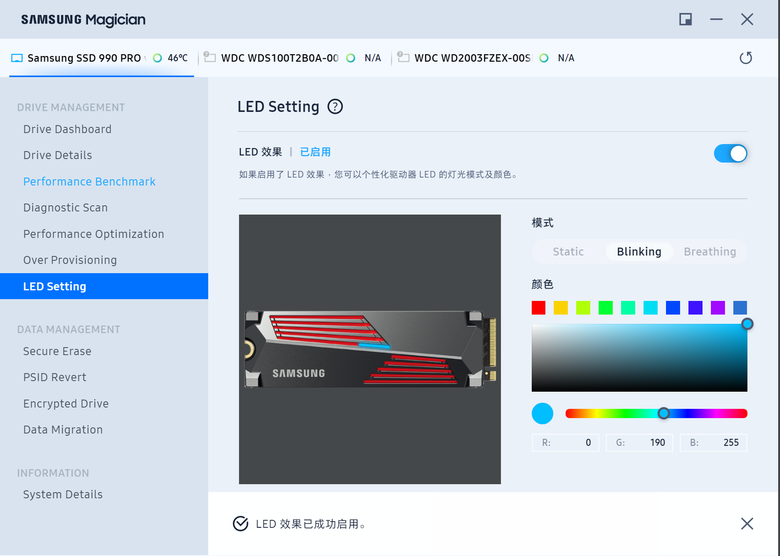Open PSID Revert page
Viewport: 780px width, 556px height.
click(55, 377)
